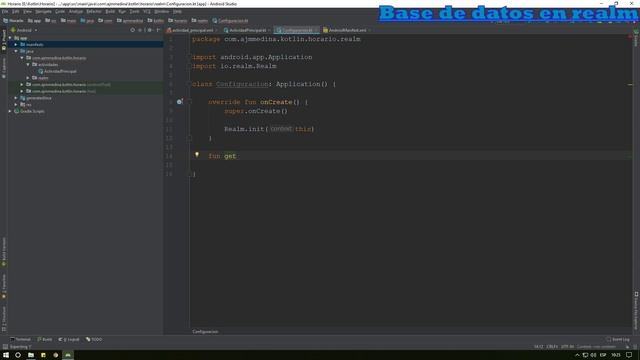Expand the androidTest package arrow

tap(22, 84)
